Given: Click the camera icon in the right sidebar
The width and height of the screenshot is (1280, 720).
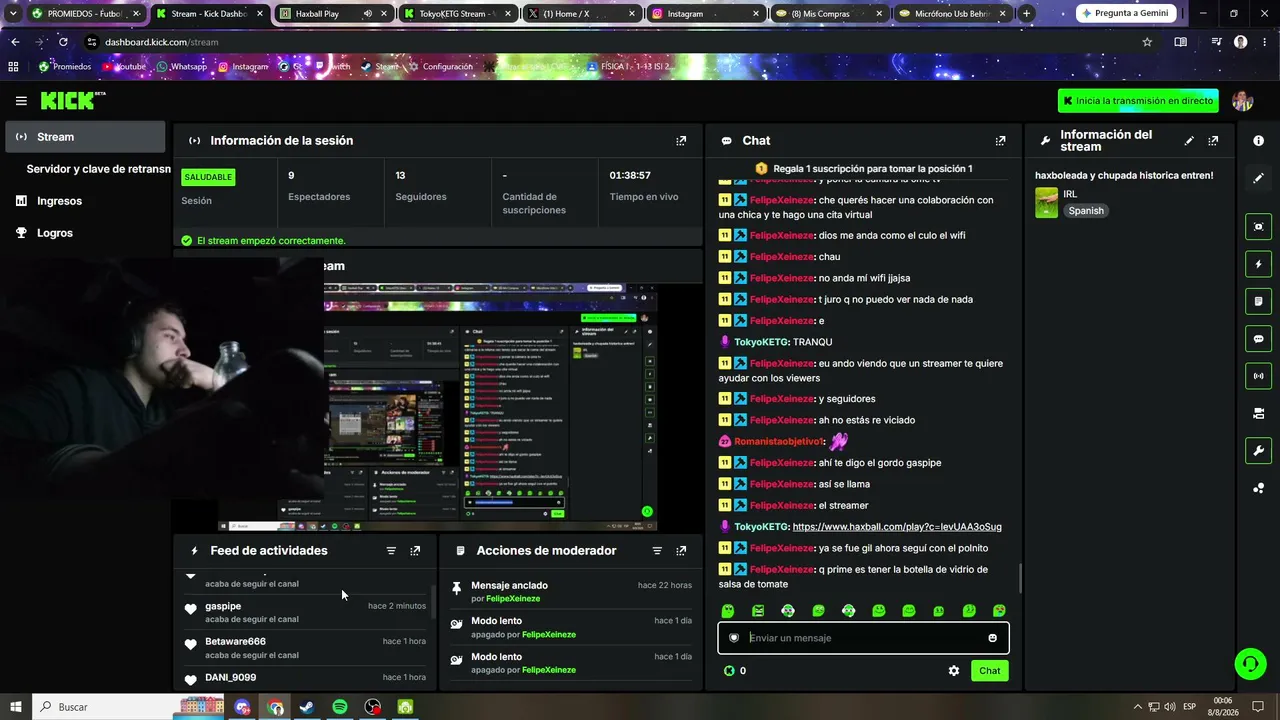Looking at the screenshot, I should pos(1258,413).
